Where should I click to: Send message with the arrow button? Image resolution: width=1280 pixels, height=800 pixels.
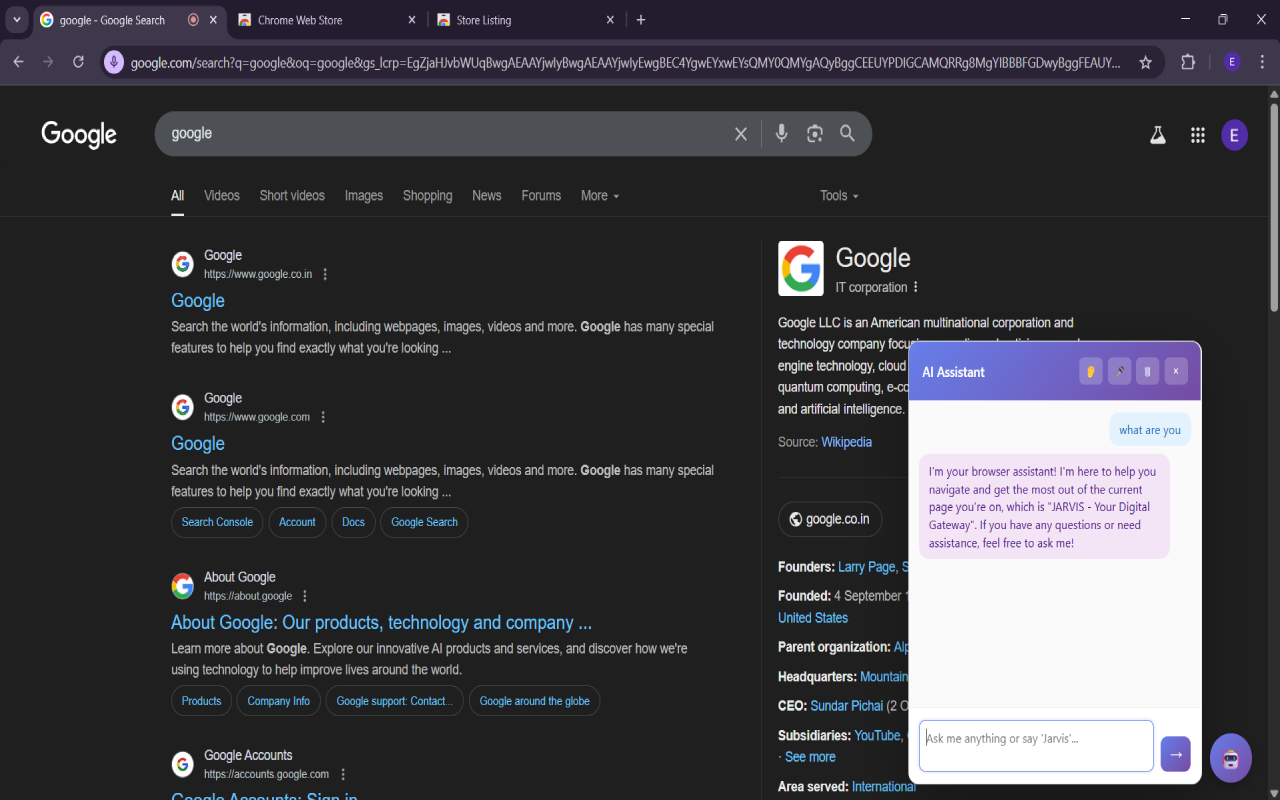(x=1176, y=754)
